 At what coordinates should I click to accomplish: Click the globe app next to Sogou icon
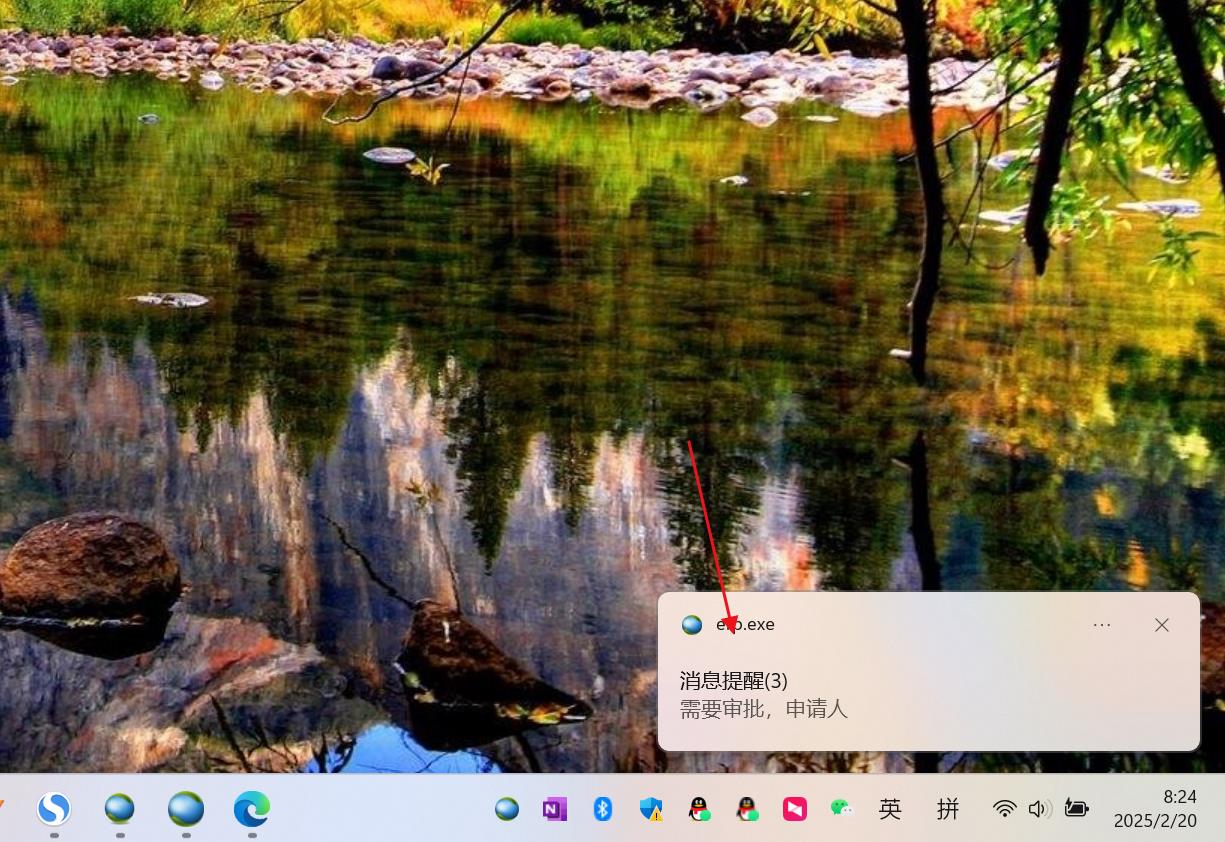pos(120,808)
